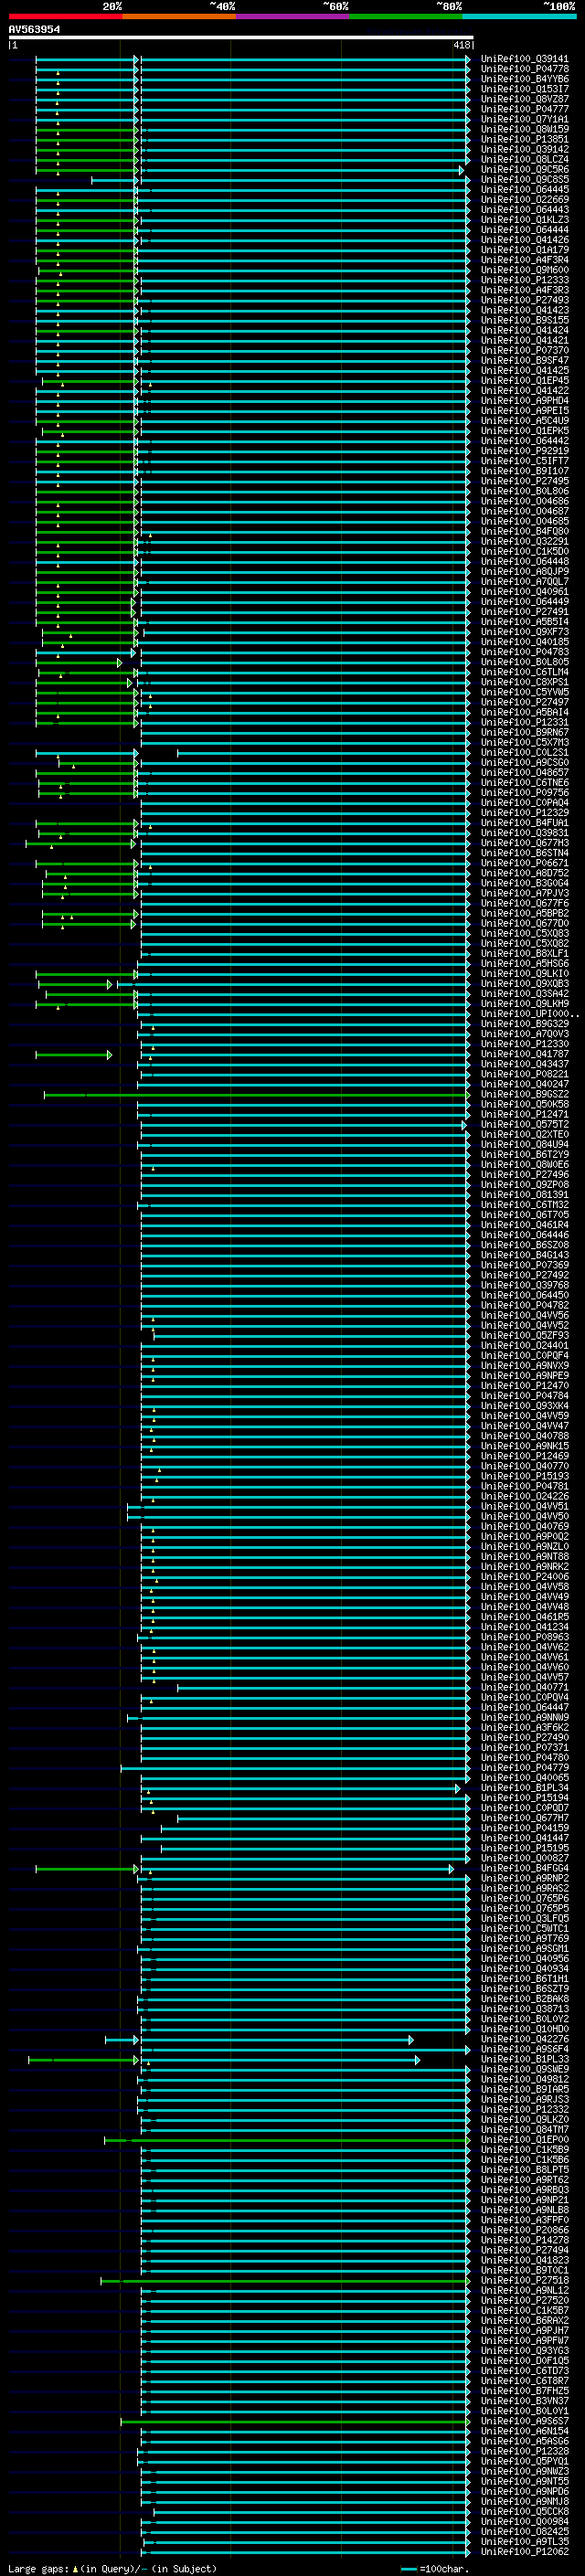
Task: Click hit UniRef100_P13851
Action: tap(525, 139)
